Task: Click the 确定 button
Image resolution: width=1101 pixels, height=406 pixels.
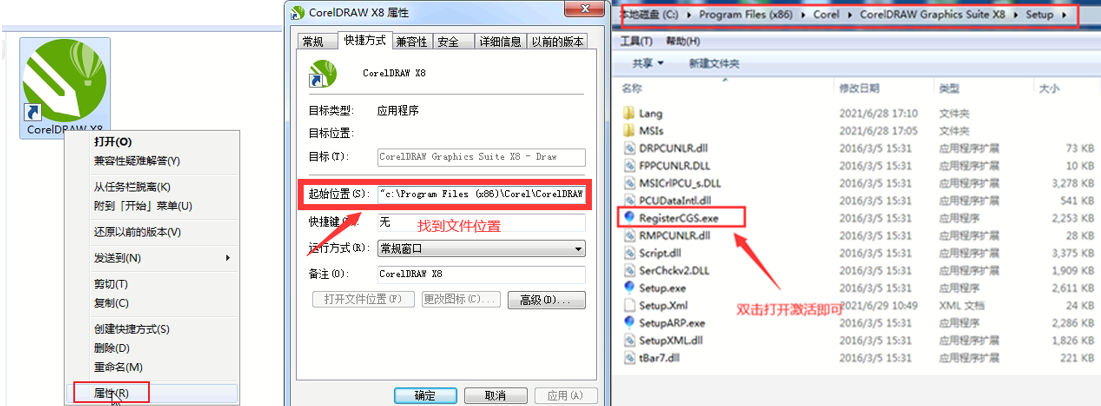Action: pyautogui.click(x=426, y=395)
